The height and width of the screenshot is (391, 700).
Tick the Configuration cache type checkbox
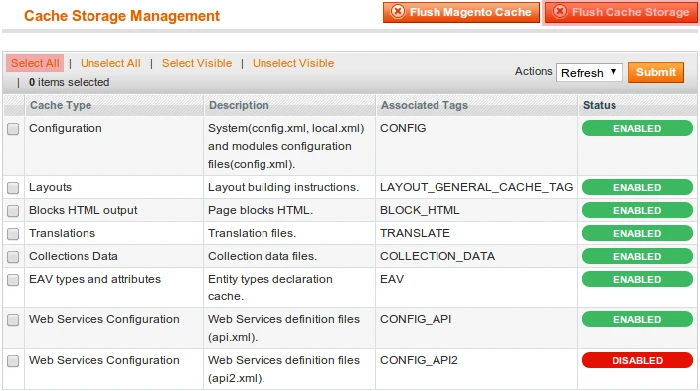coord(13,129)
